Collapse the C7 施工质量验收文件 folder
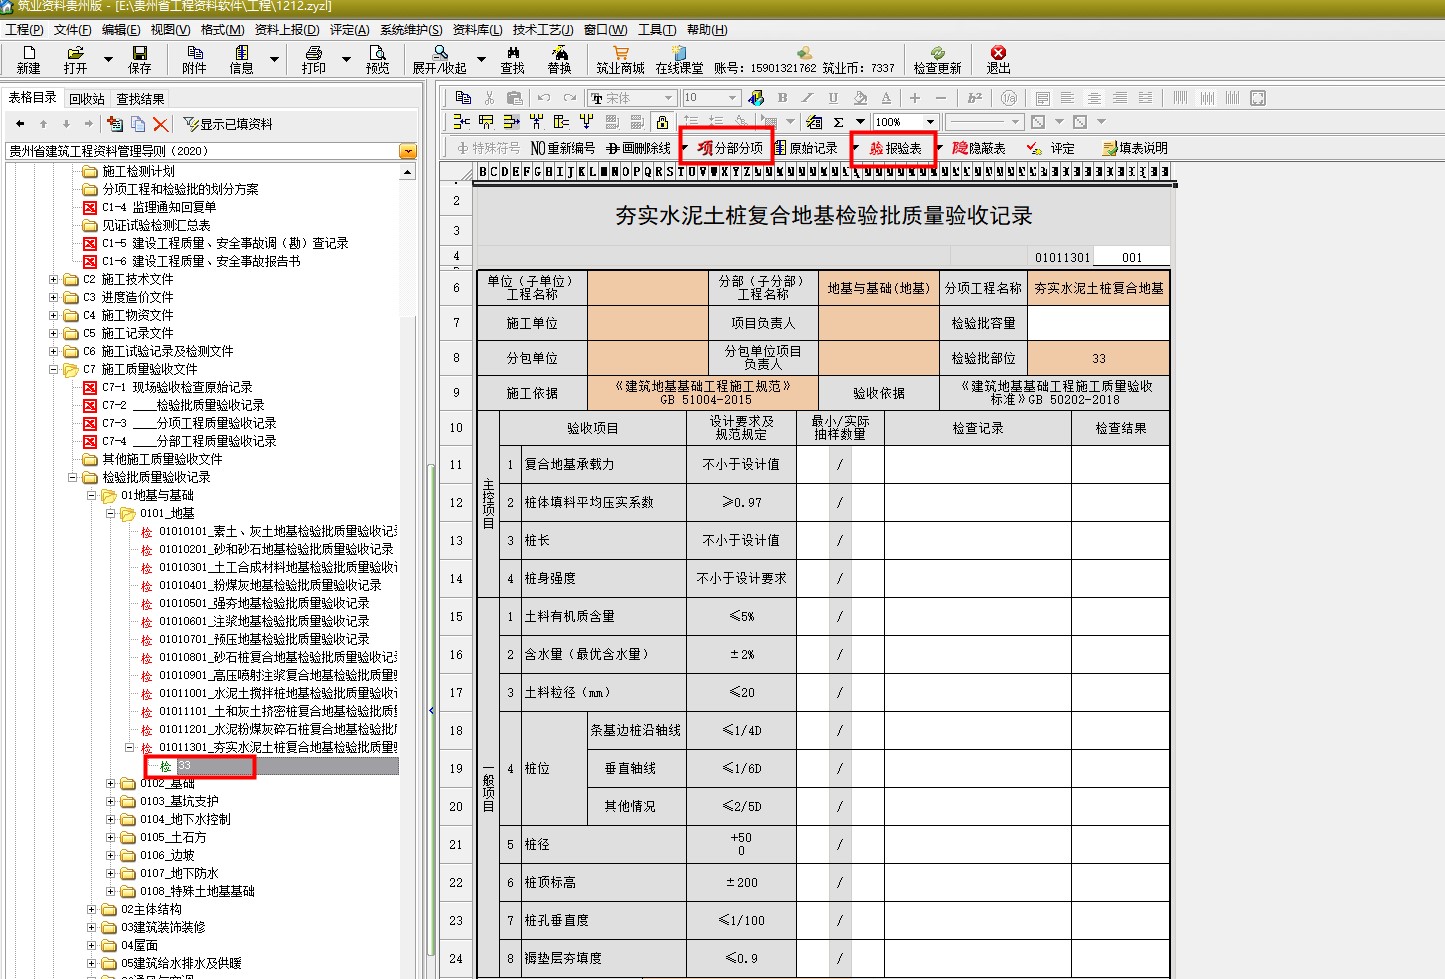 click(54, 370)
